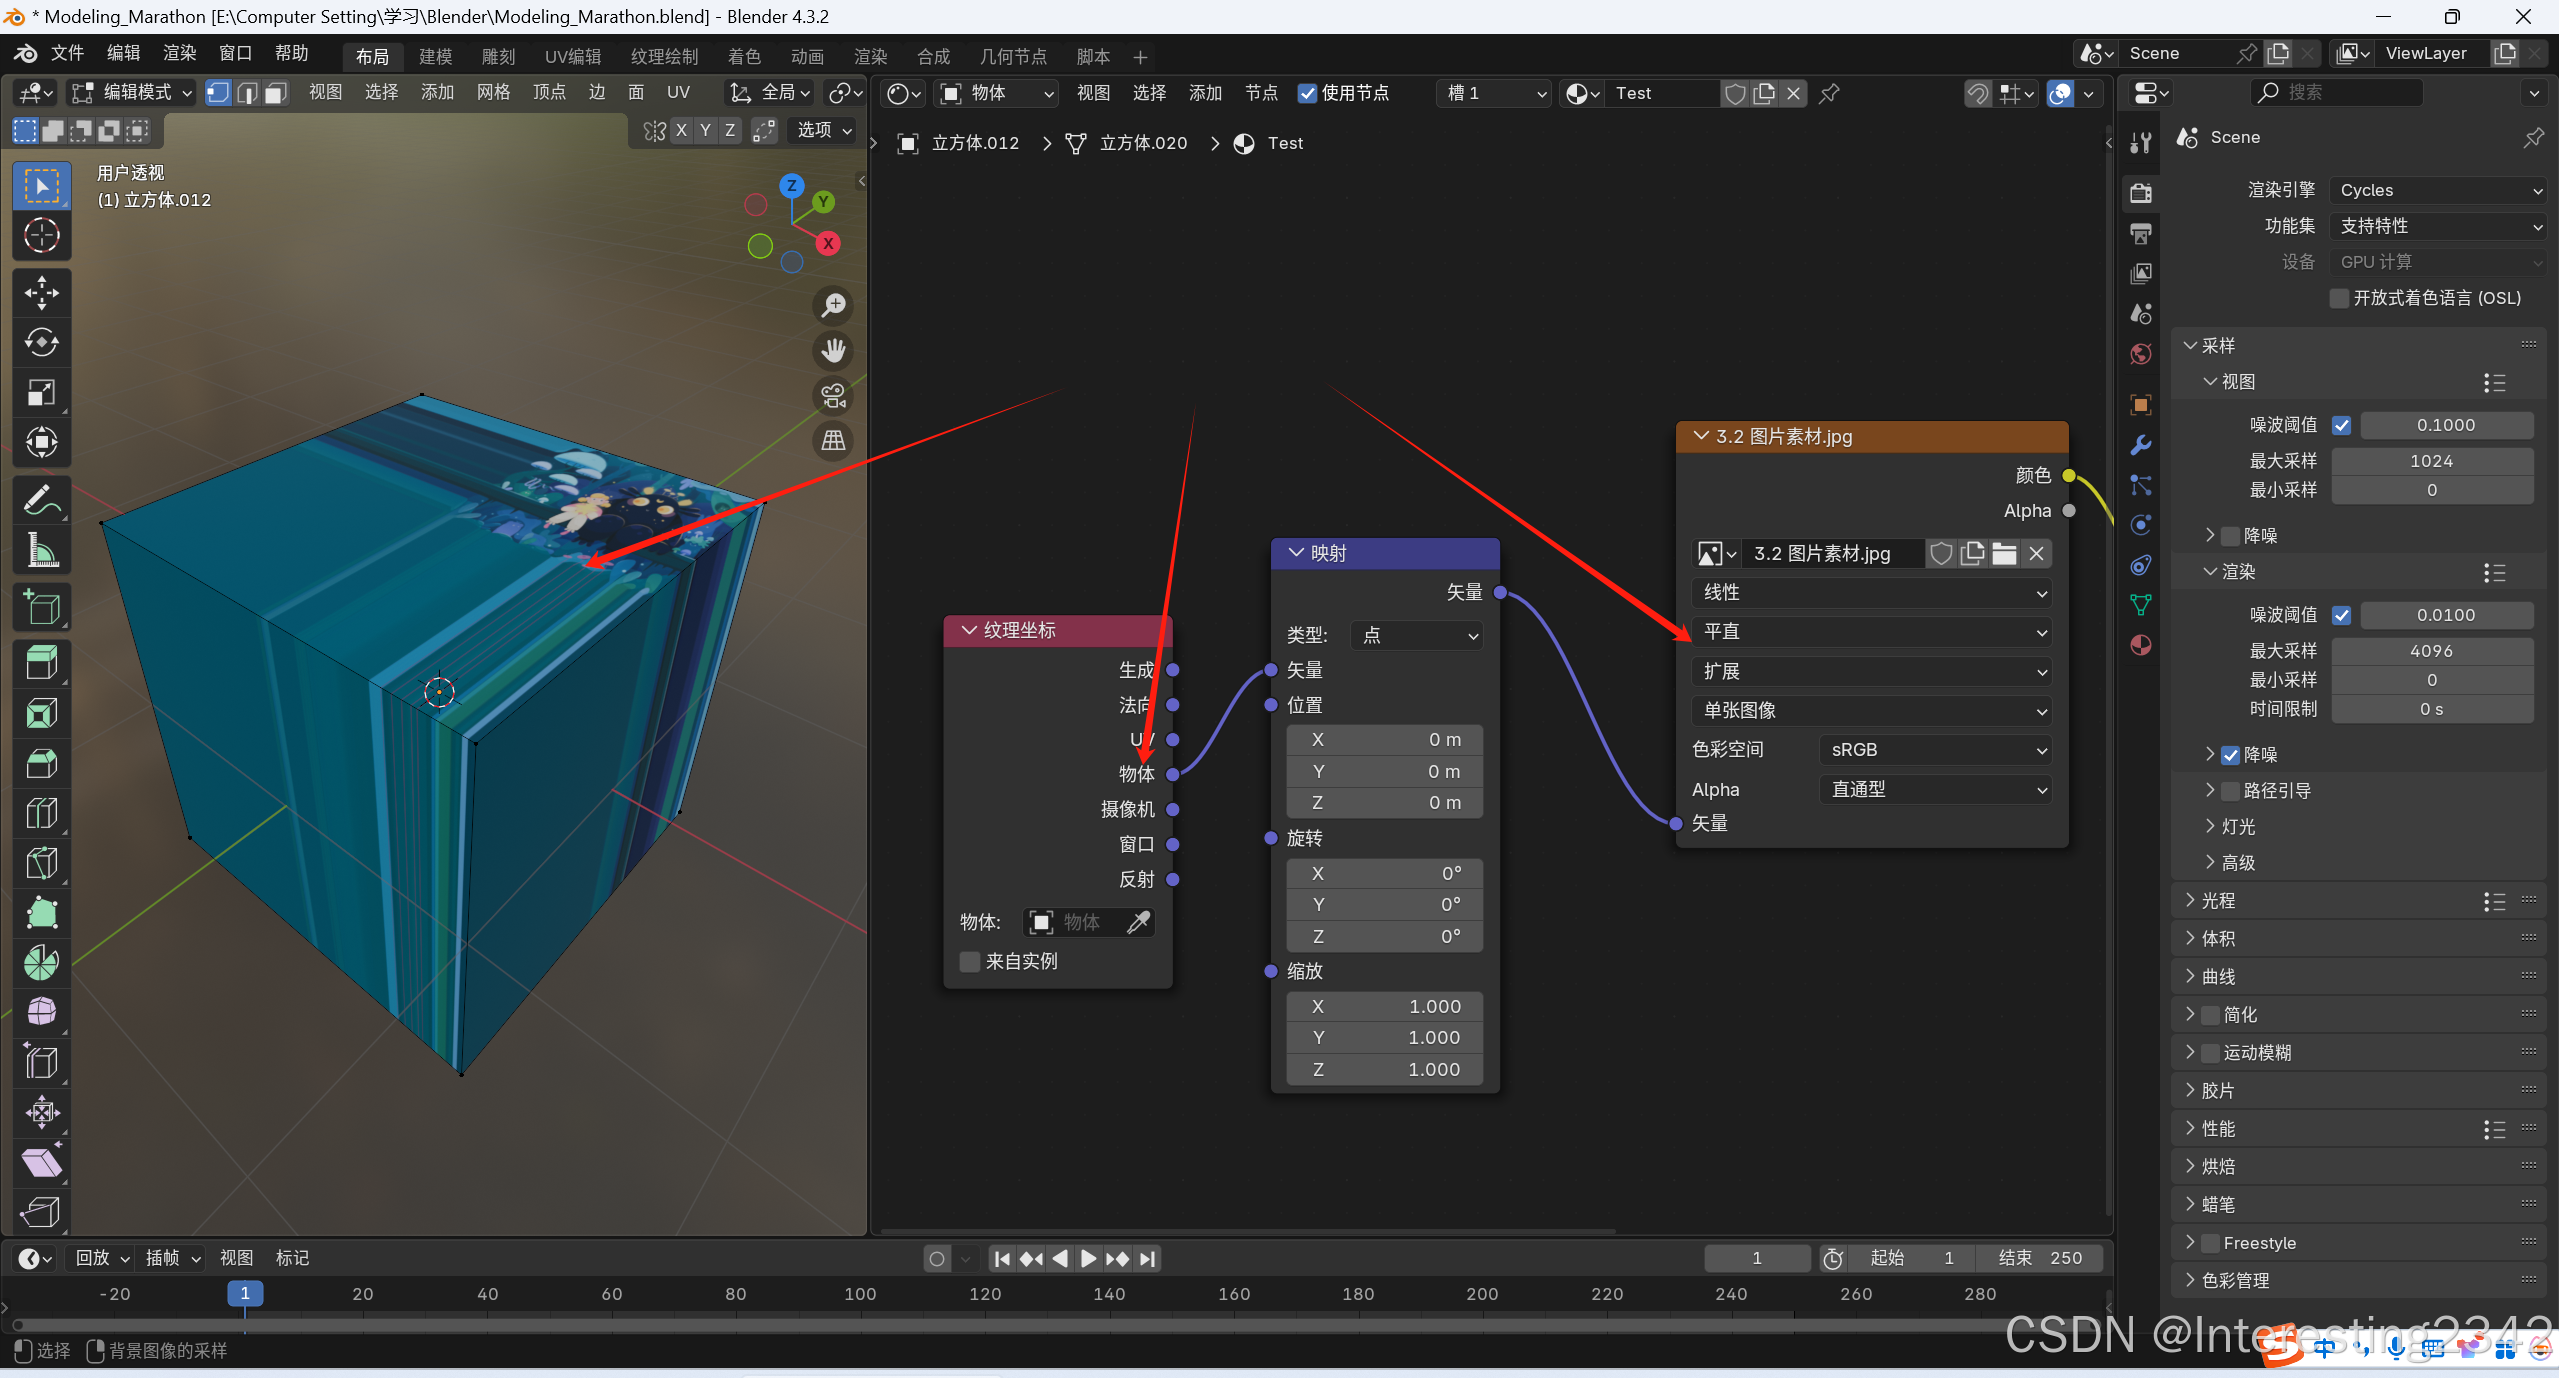Open image file folder icon in node
Image resolution: width=2559 pixels, height=1378 pixels.
tap(2004, 553)
